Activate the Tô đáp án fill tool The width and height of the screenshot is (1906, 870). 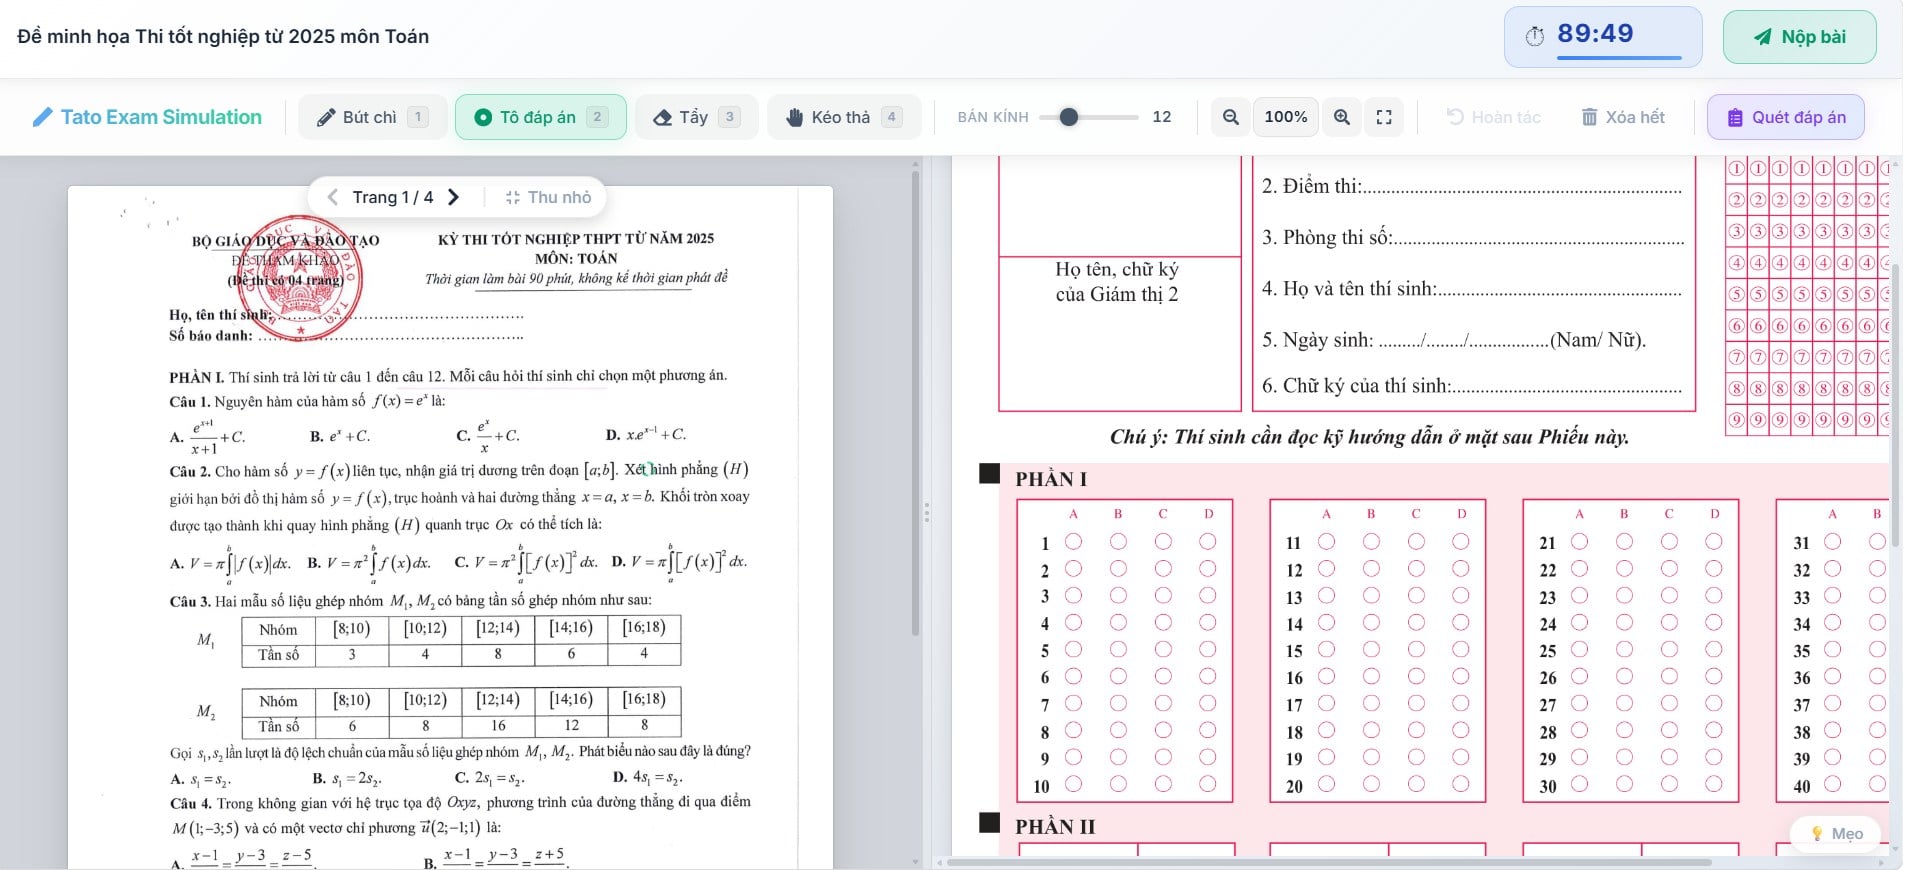tap(541, 117)
